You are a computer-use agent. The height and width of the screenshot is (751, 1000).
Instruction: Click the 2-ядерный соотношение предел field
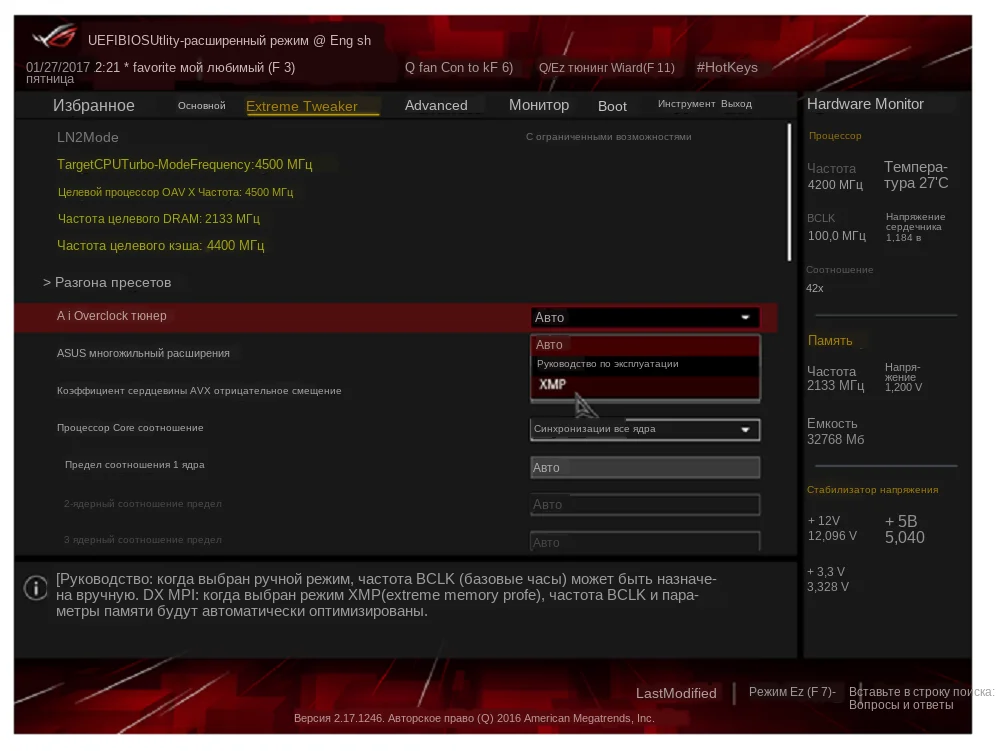[x=645, y=504]
